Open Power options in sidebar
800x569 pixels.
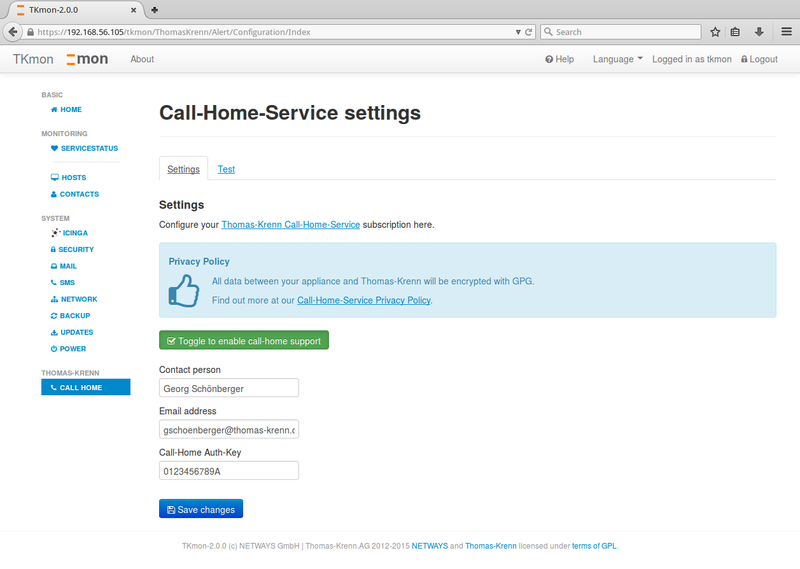point(68,349)
